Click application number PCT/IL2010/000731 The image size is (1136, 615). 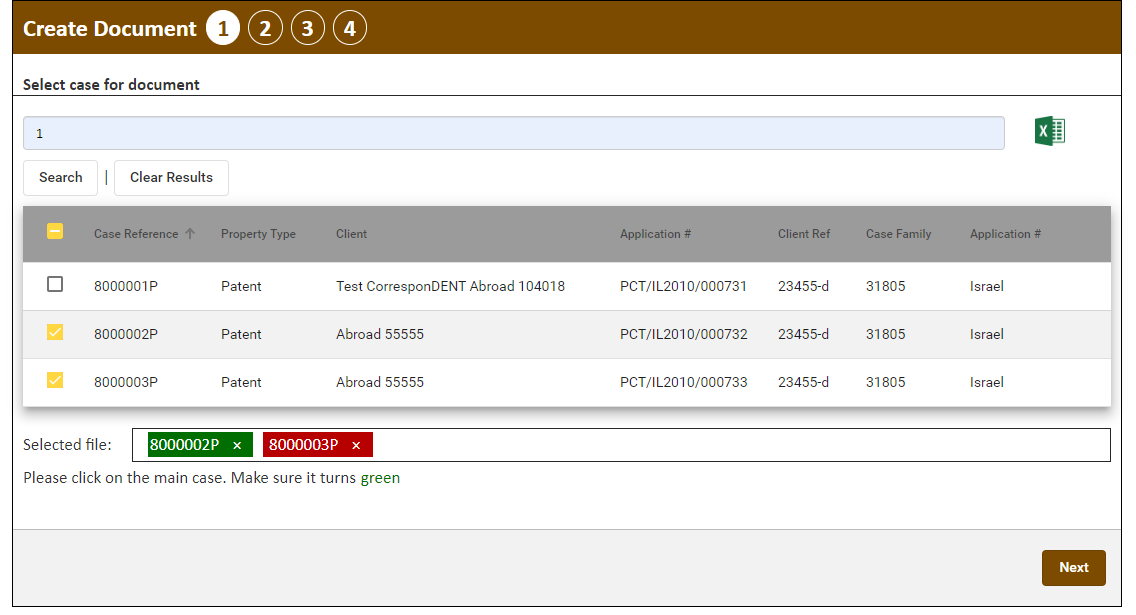(683, 286)
